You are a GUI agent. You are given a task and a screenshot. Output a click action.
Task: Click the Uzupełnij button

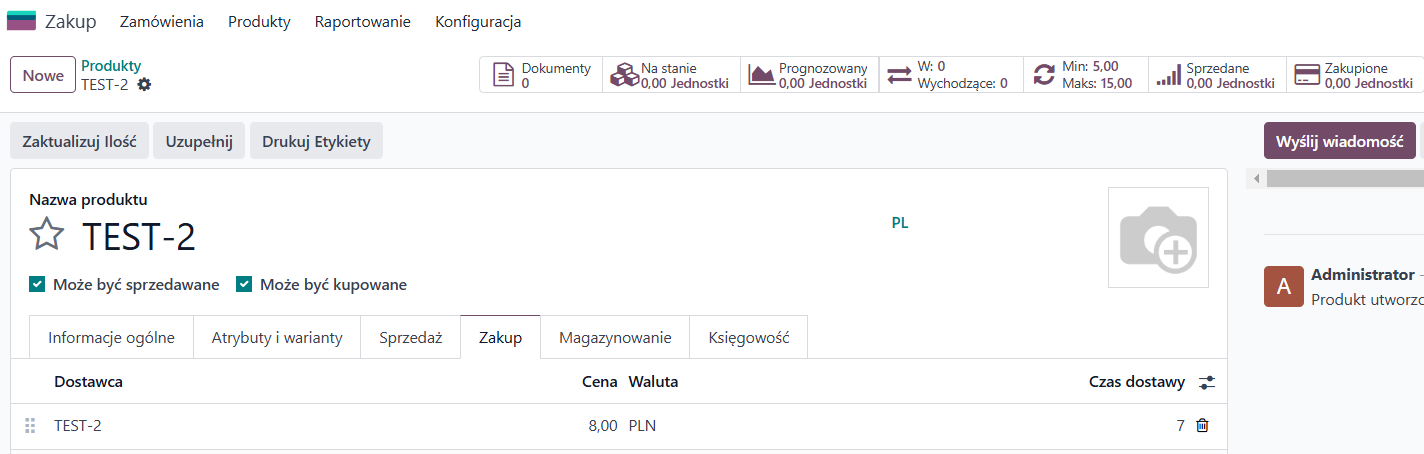[x=199, y=141]
